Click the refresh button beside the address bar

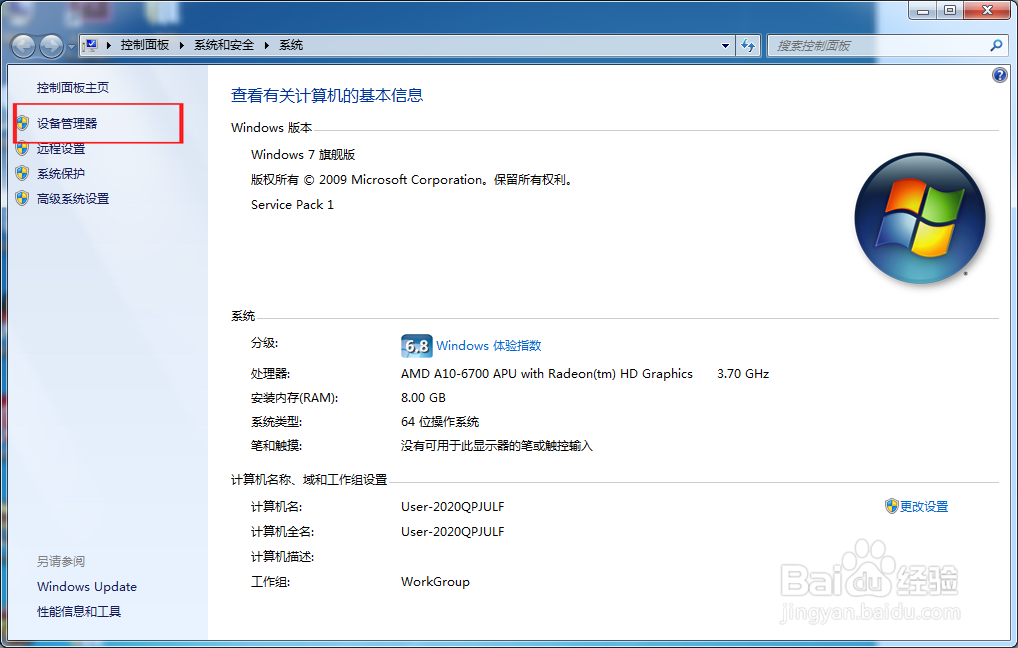pos(748,45)
